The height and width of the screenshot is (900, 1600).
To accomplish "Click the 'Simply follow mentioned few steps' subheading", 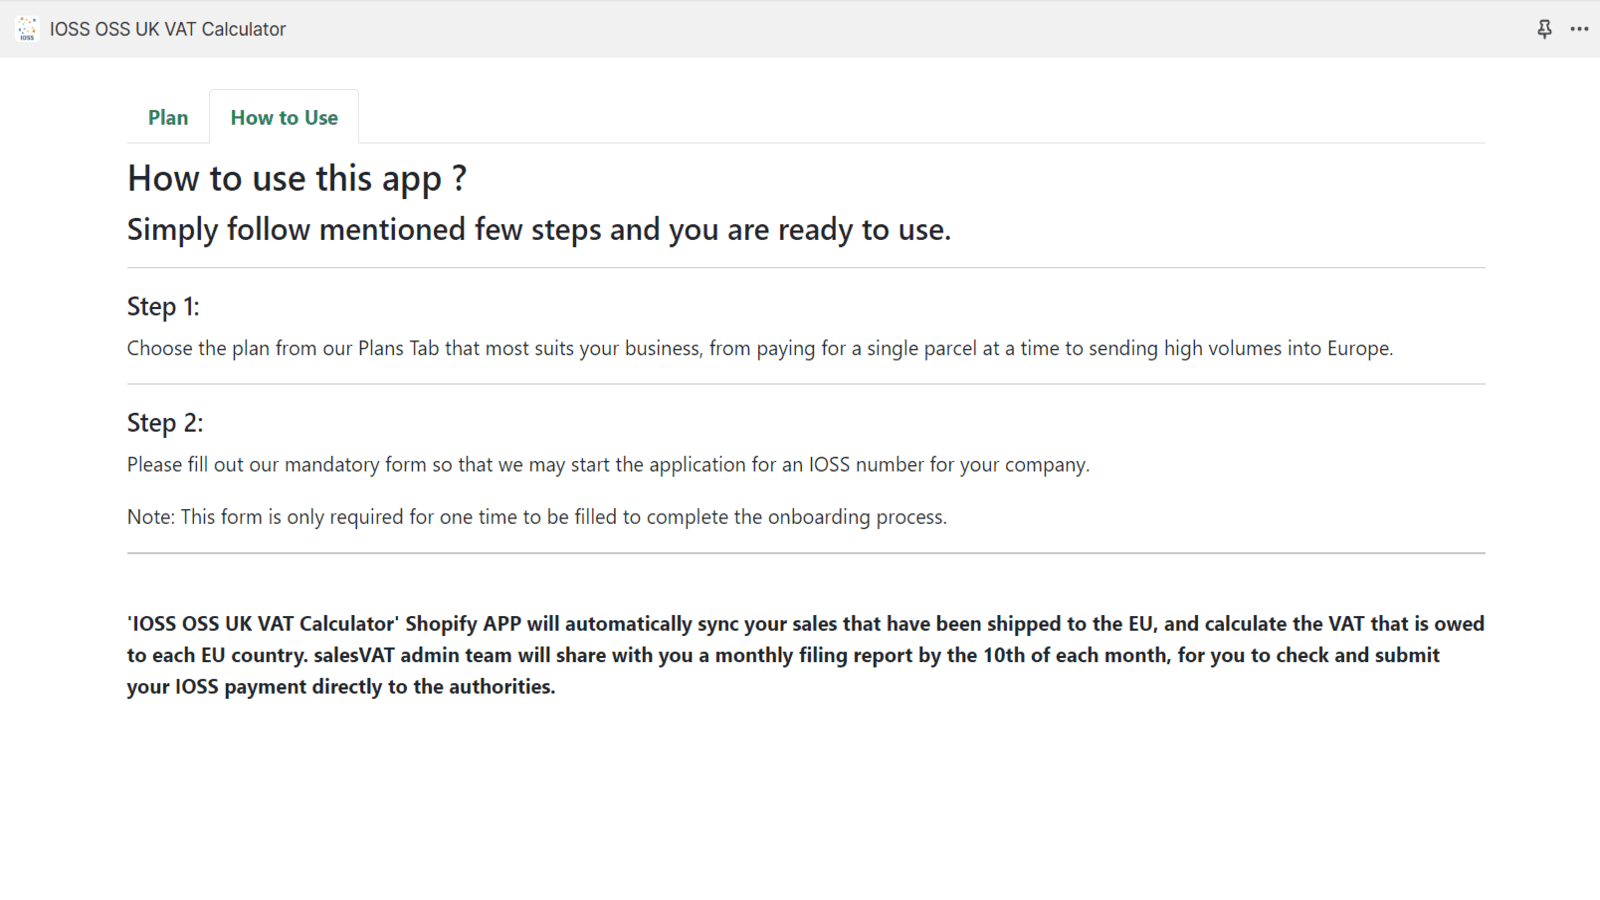I will [538, 230].
